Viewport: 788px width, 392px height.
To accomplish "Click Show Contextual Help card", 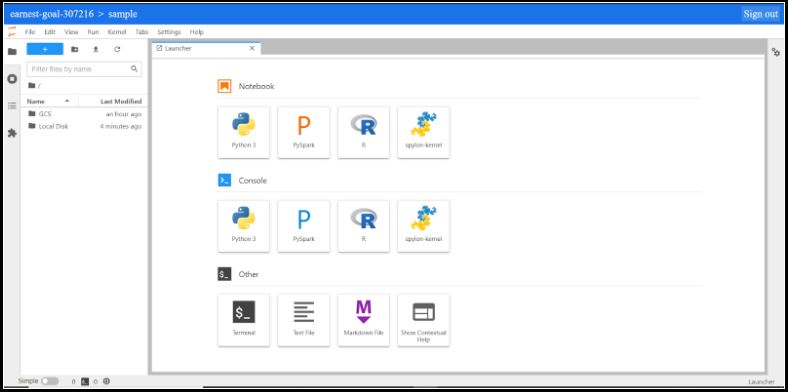I will pyautogui.click(x=424, y=320).
